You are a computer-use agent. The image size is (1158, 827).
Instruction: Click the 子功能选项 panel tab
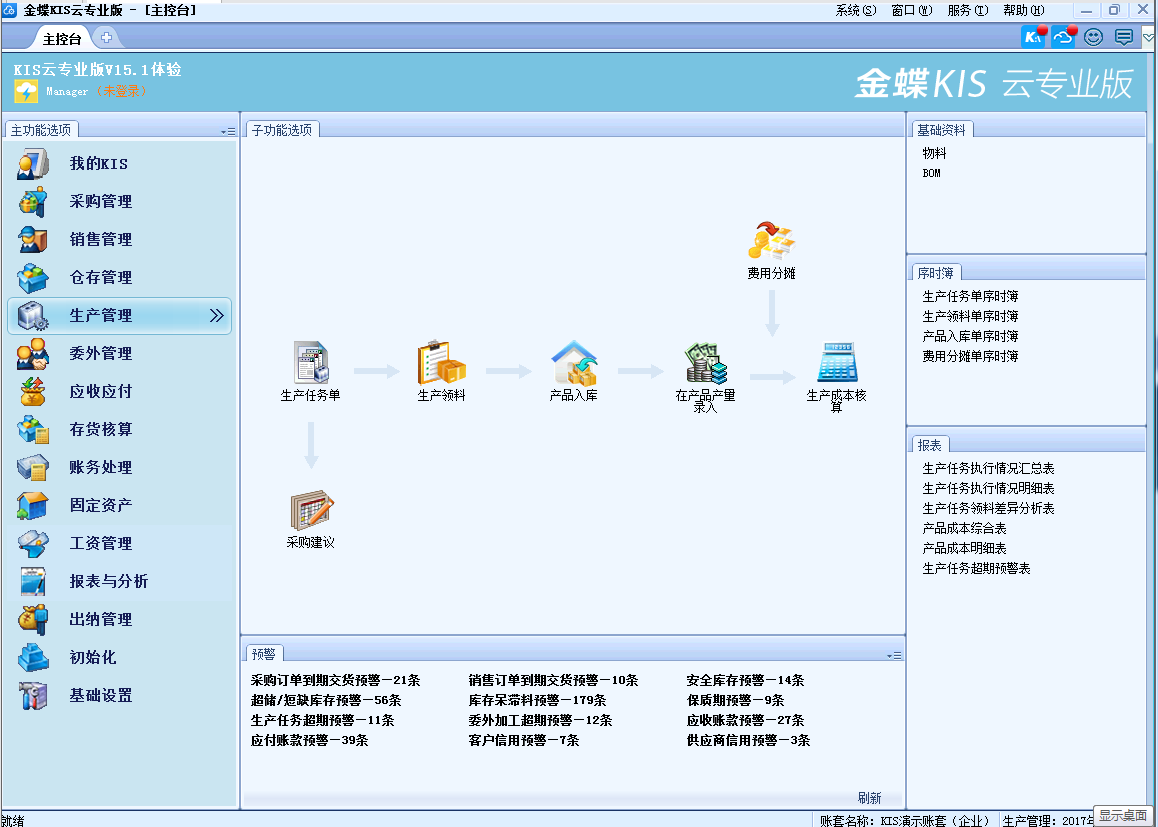click(282, 130)
